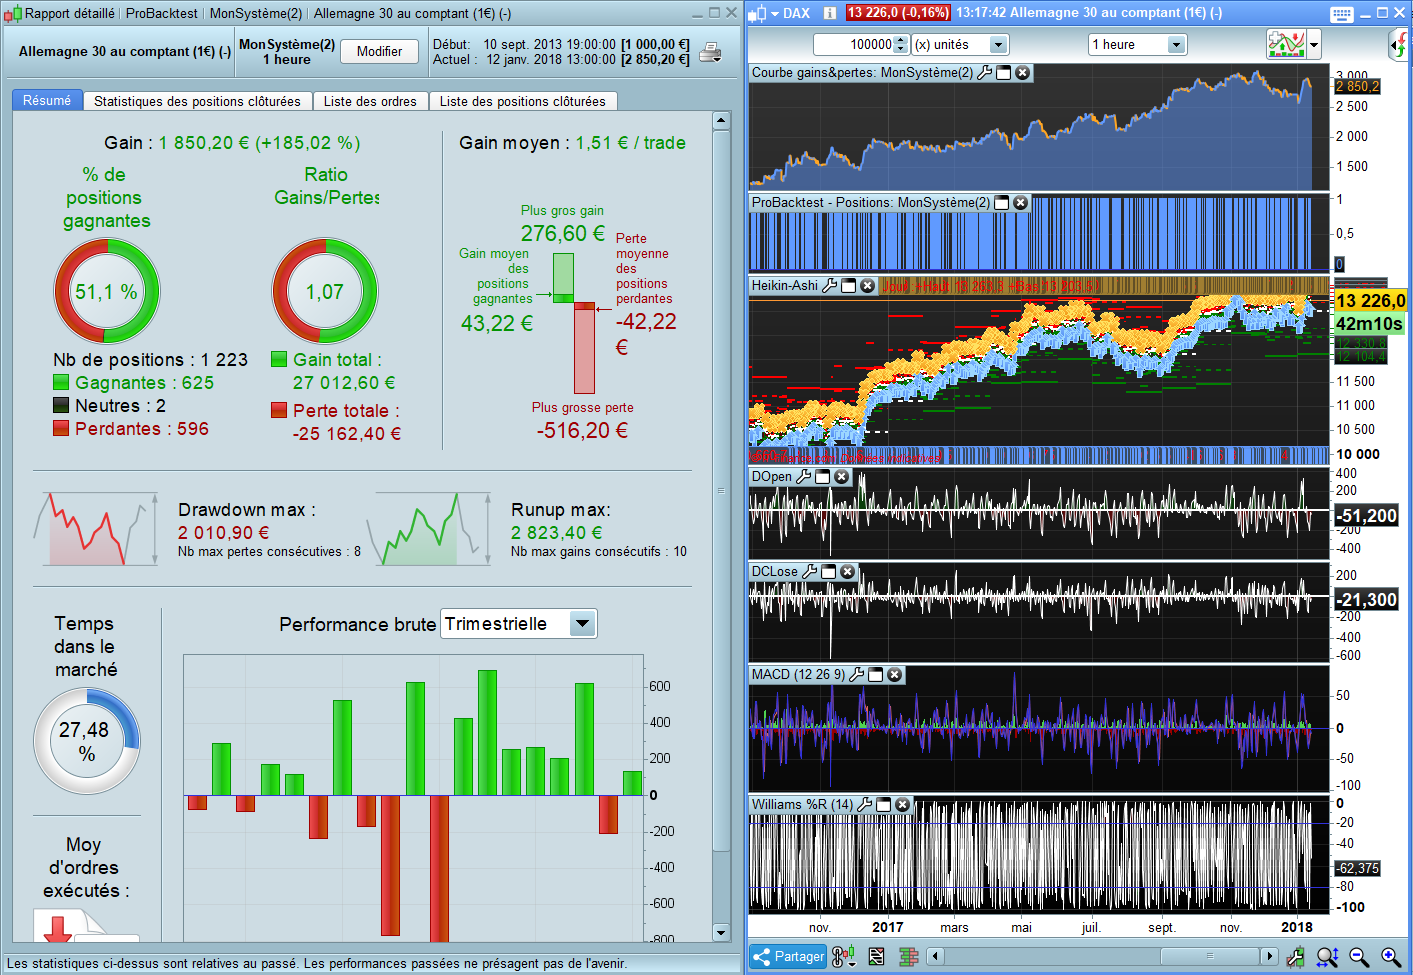Click the Partager share button

[788, 957]
